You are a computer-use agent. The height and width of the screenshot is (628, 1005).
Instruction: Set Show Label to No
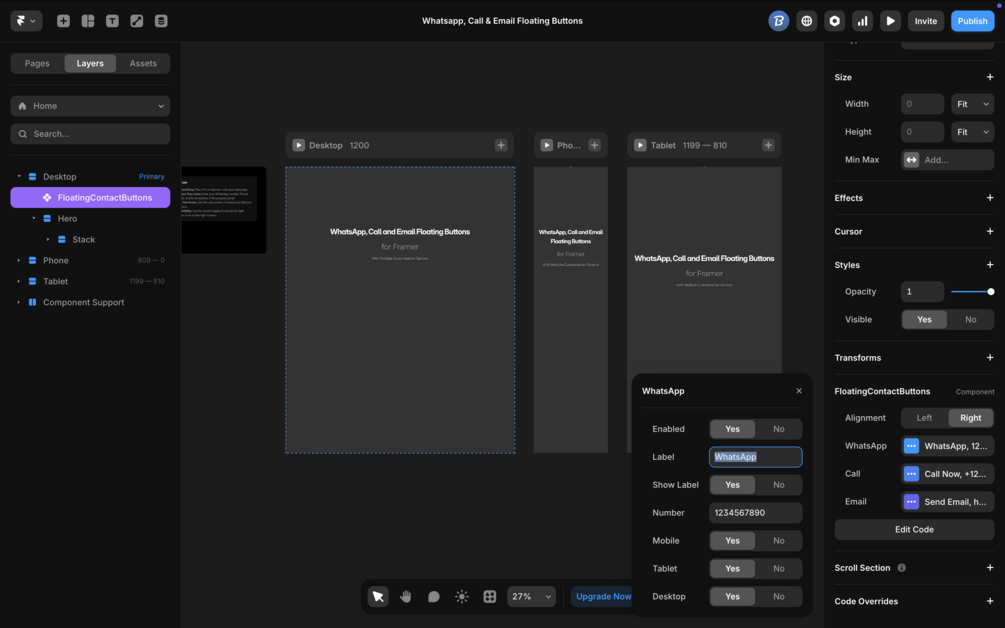(779, 485)
